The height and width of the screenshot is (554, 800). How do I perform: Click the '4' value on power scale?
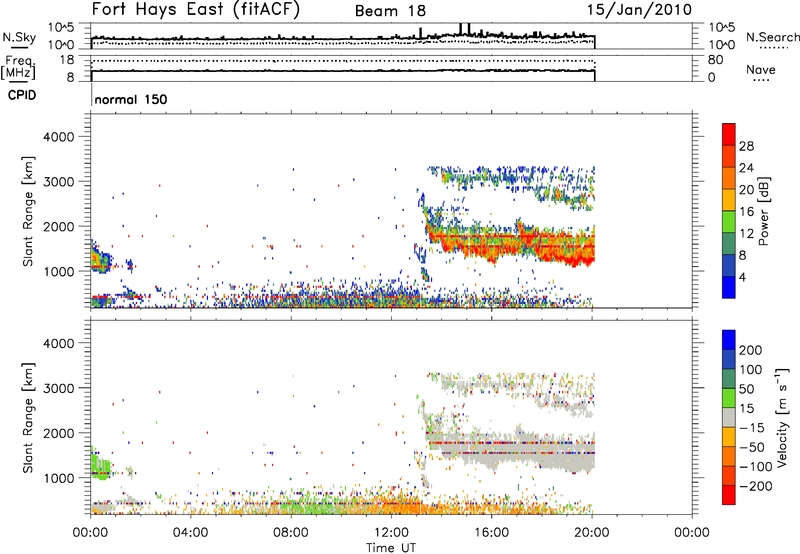coord(742,277)
